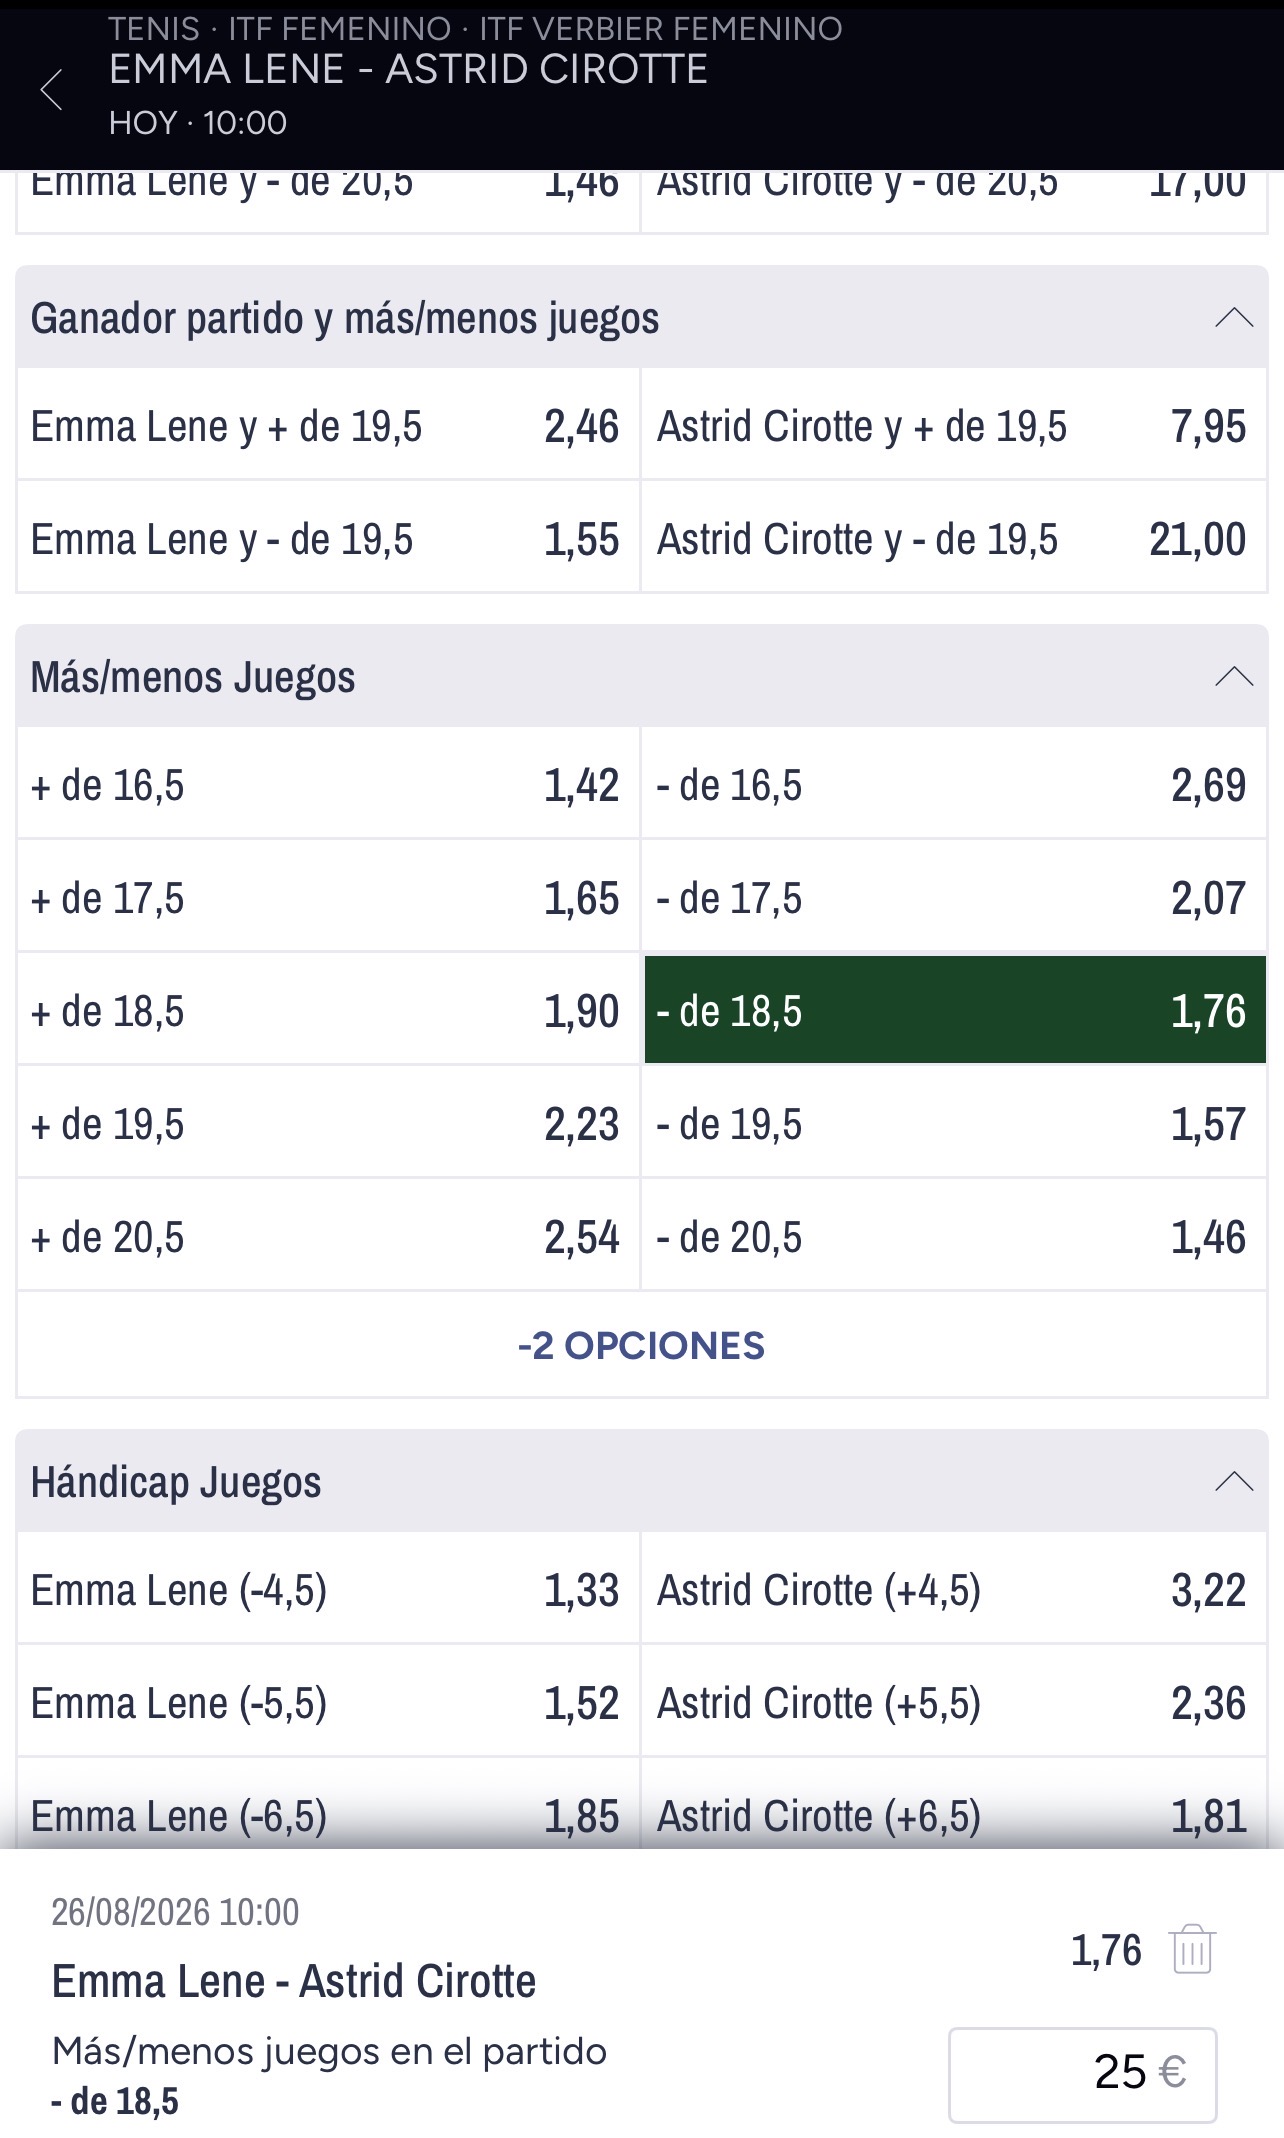Show fewer options with -2 OPCIONES

point(641,1346)
